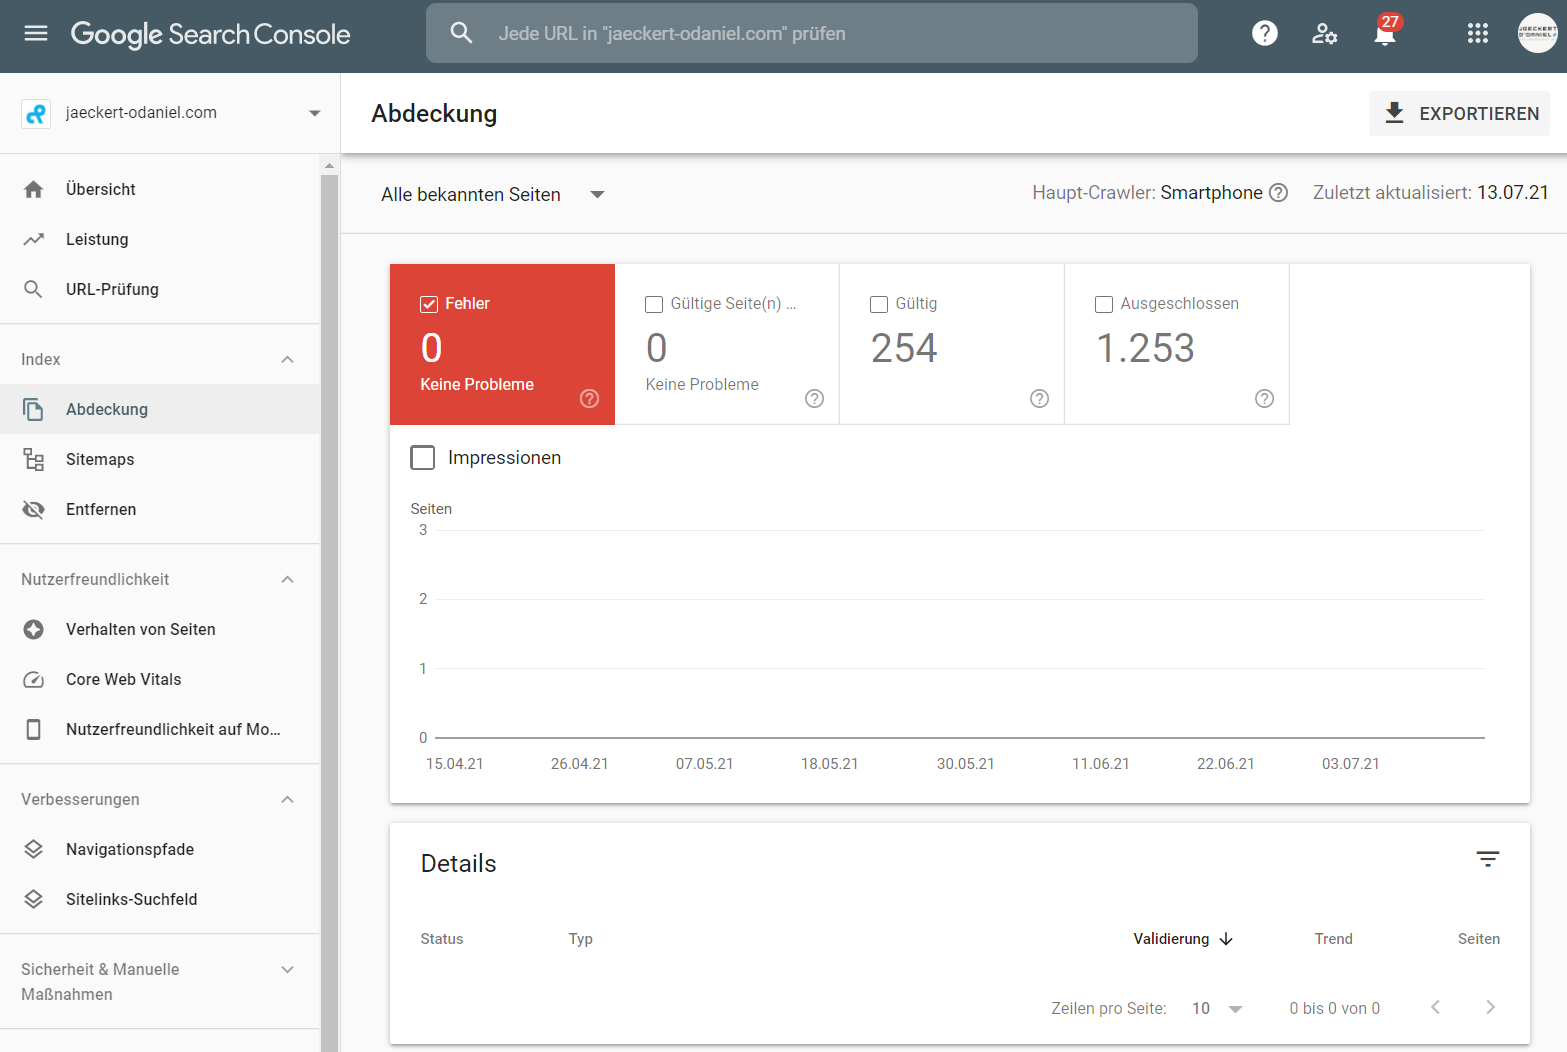Screen dimensions: 1567x1052
Task: Enable the Impressionen checkbox
Action: (423, 458)
